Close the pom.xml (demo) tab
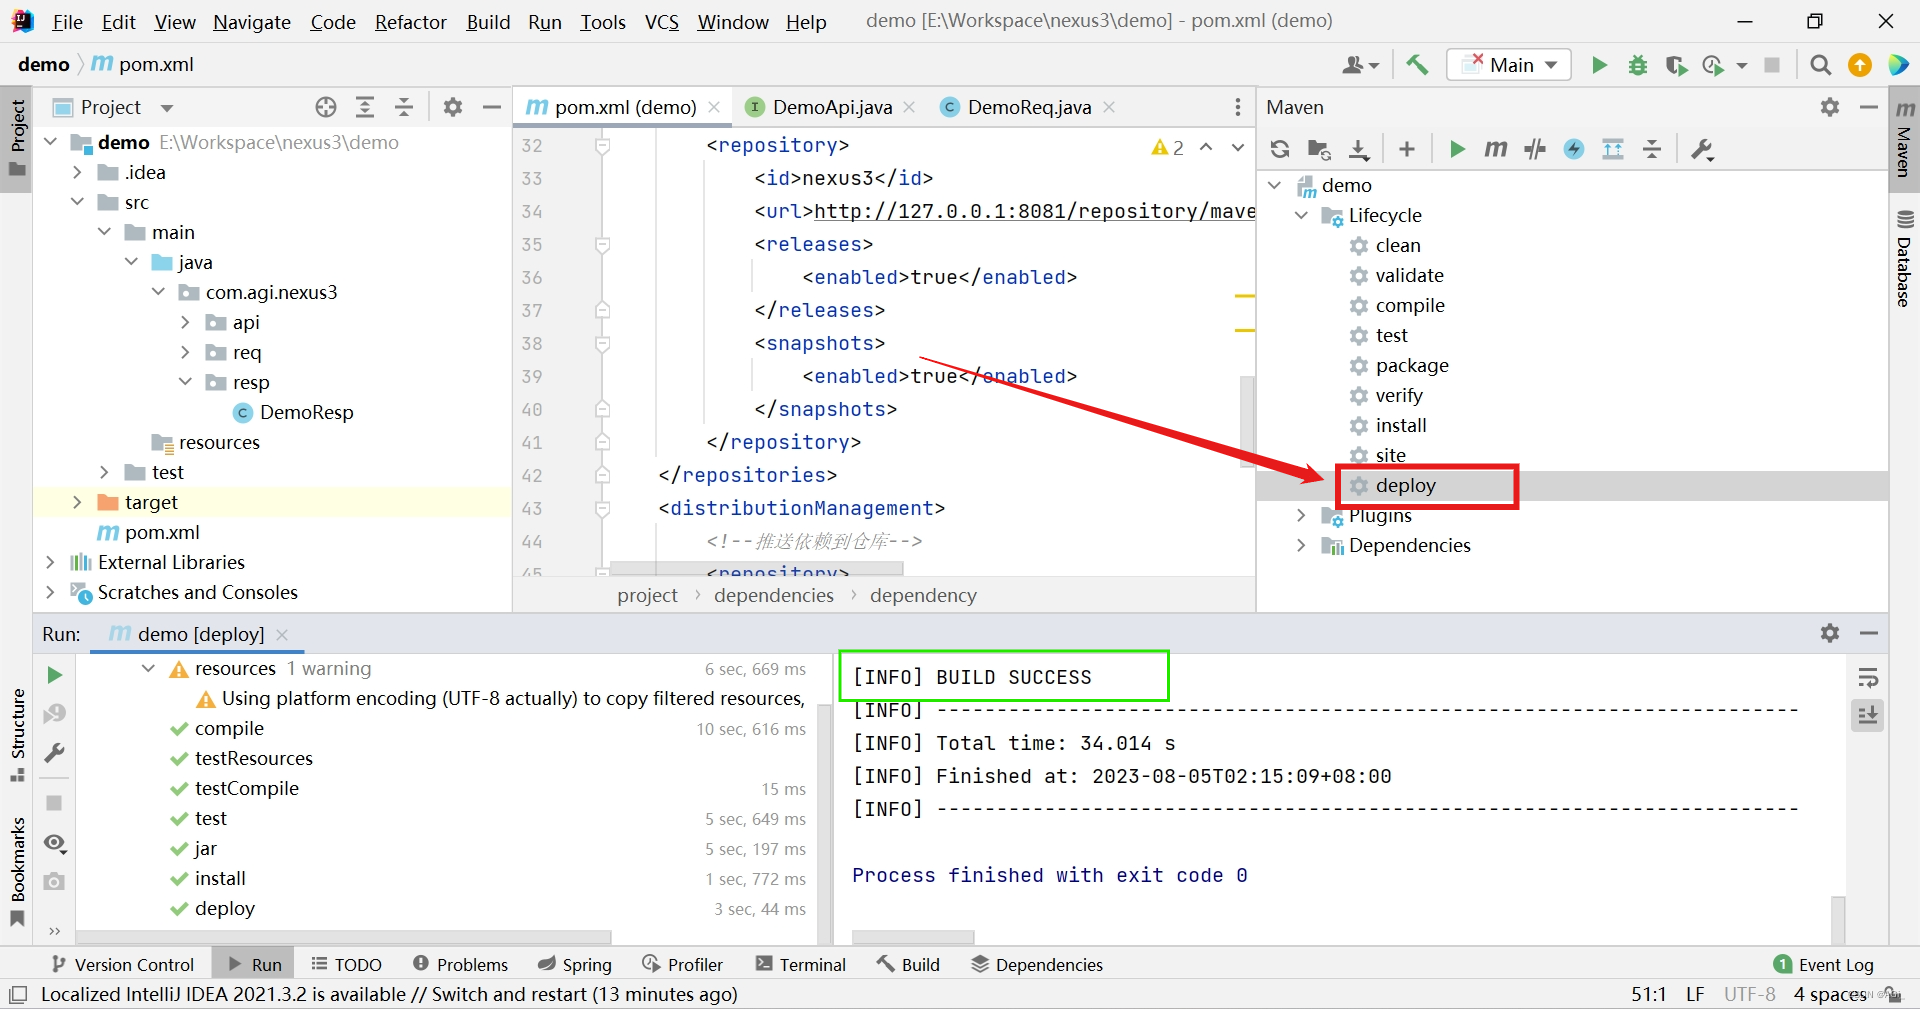Image resolution: width=1920 pixels, height=1009 pixels. [714, 107]
